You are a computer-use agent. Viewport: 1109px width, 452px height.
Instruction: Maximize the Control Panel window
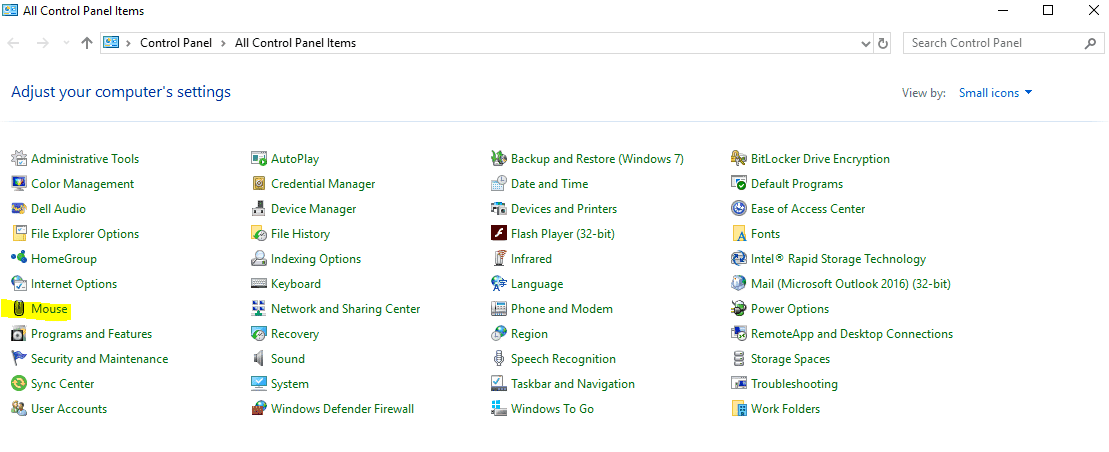(1047, 10)
